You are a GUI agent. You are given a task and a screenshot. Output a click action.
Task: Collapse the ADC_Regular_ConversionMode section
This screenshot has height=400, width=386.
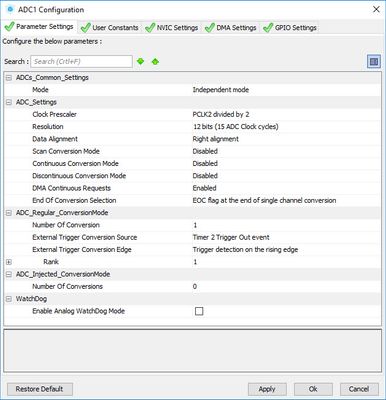(9, 213)
